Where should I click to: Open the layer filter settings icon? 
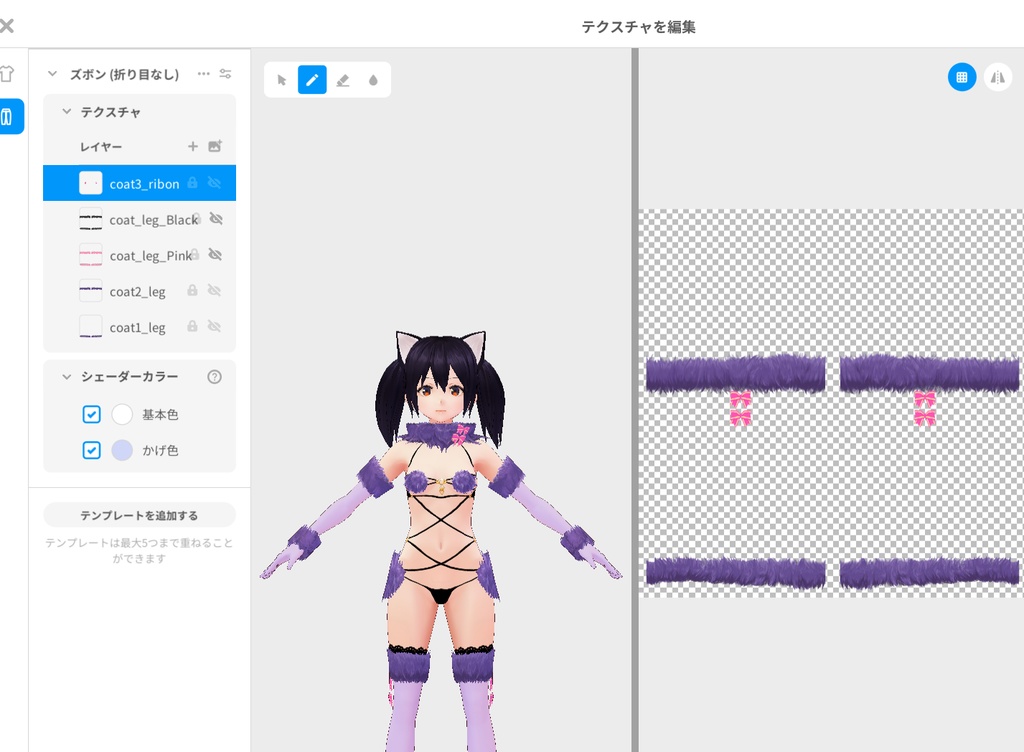tap(225, 74)
